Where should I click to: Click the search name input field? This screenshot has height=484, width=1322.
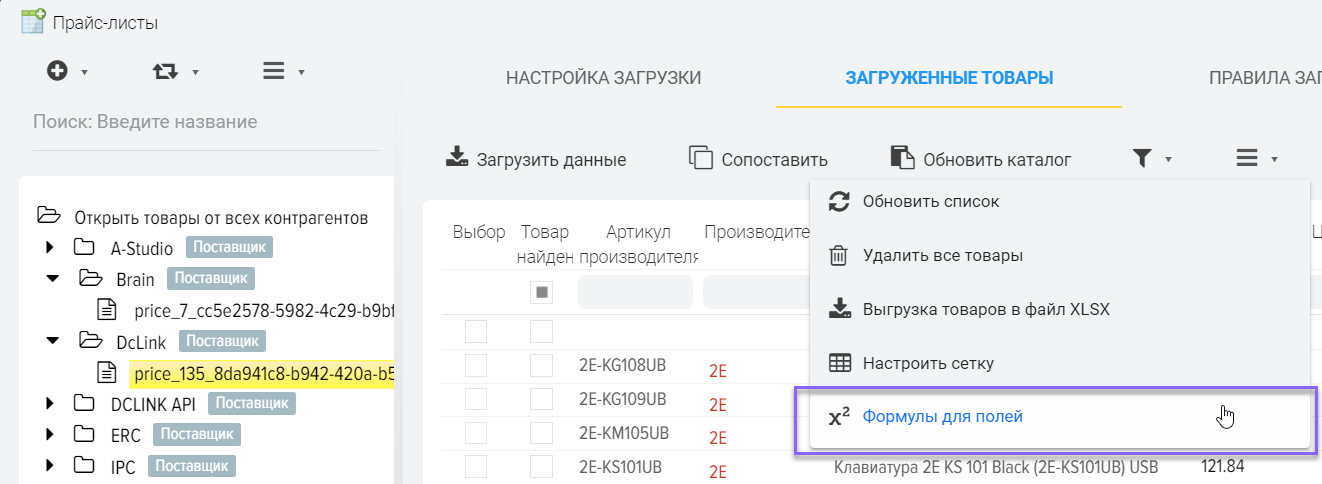point(205,122)
